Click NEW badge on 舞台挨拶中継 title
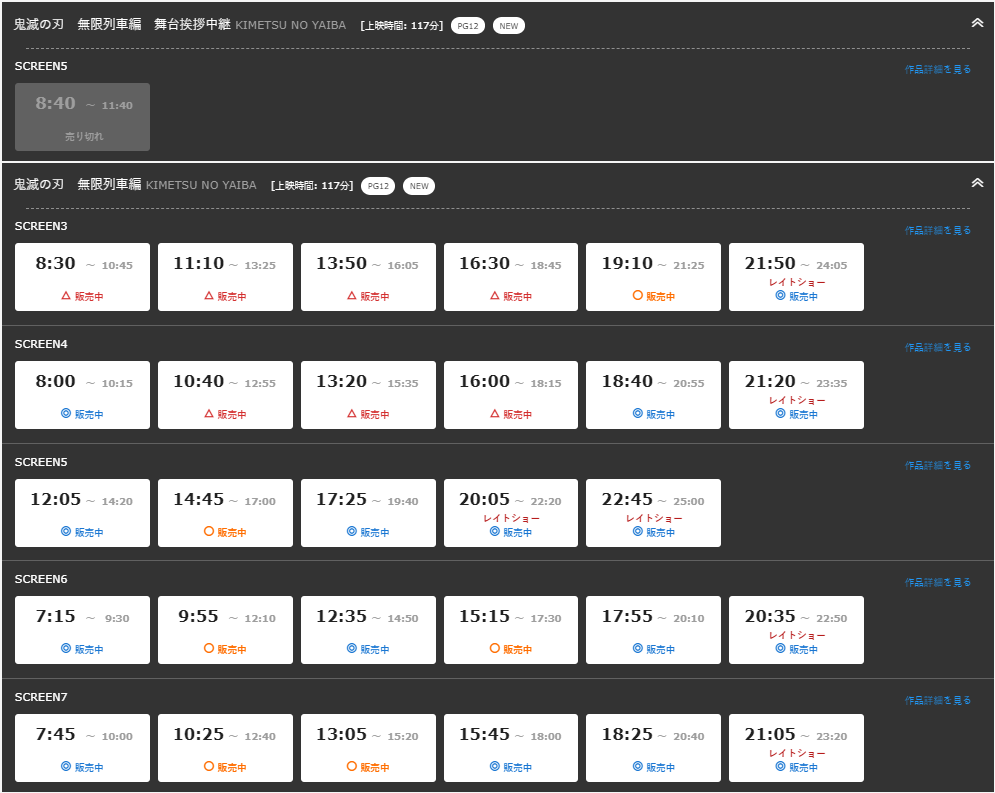The height and width of the screenshot is (793, 995). [x=509, y=26]
